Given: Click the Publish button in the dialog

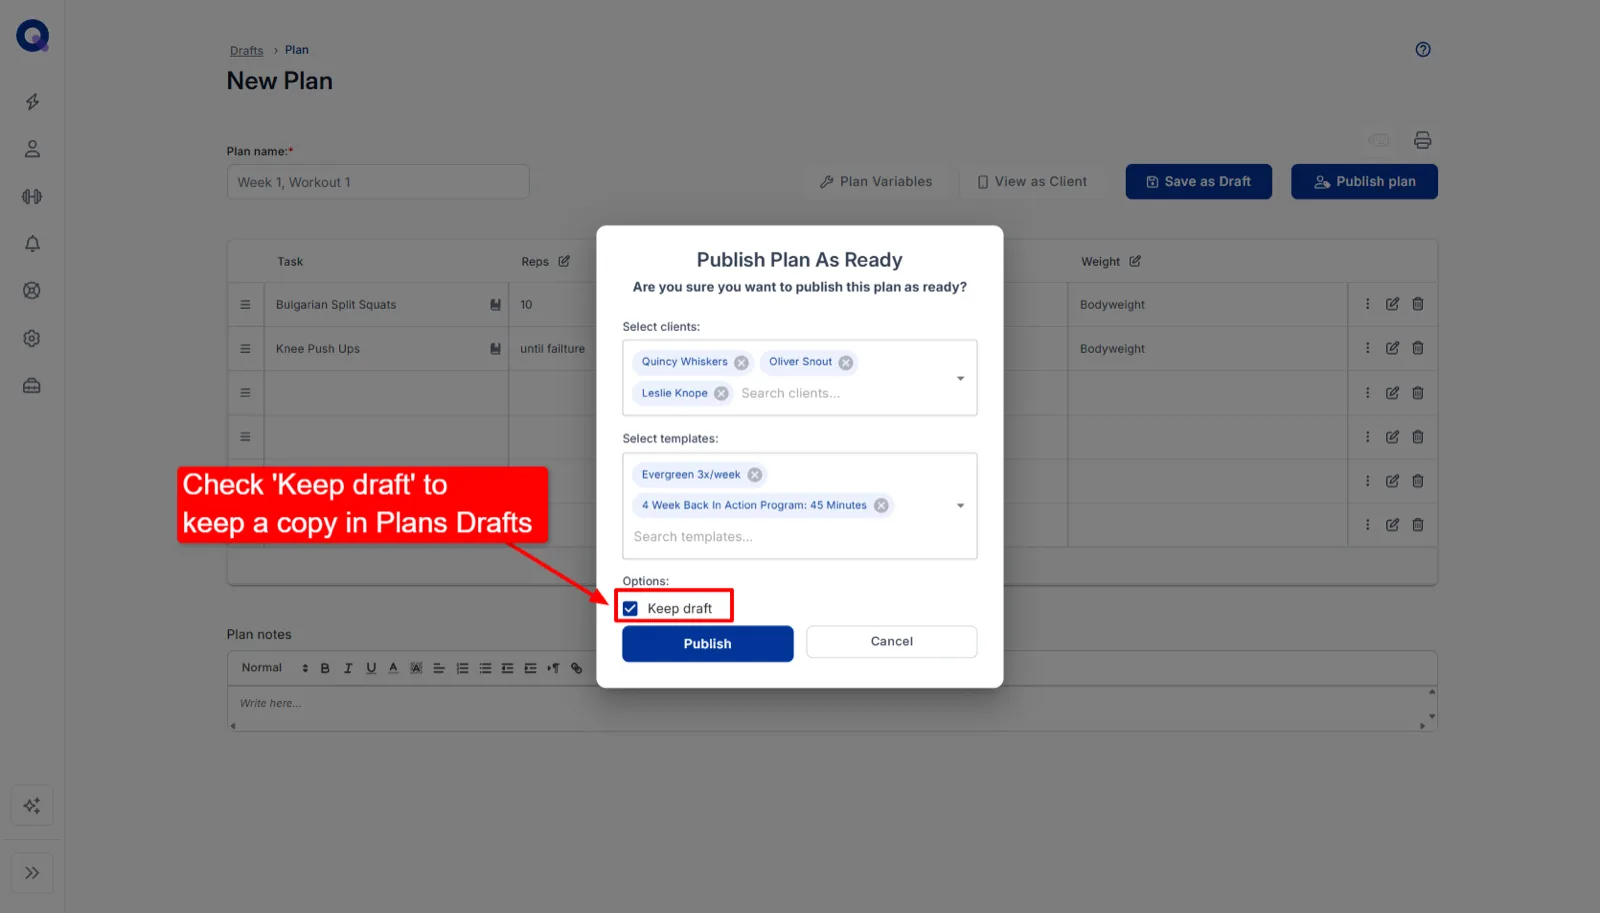Looking at the screenshot, I should [x=708, y=644].
